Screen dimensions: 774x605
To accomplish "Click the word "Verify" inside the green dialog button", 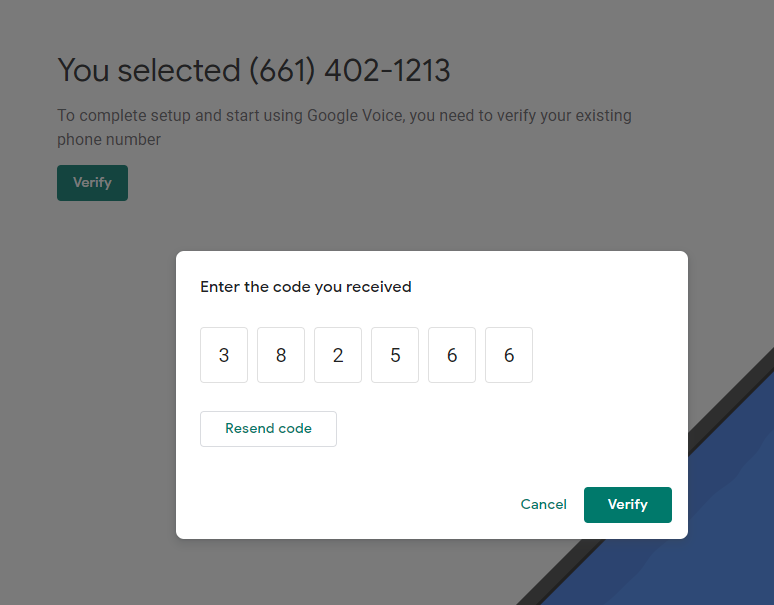I will pyautogui.click(x=628, y=504).
